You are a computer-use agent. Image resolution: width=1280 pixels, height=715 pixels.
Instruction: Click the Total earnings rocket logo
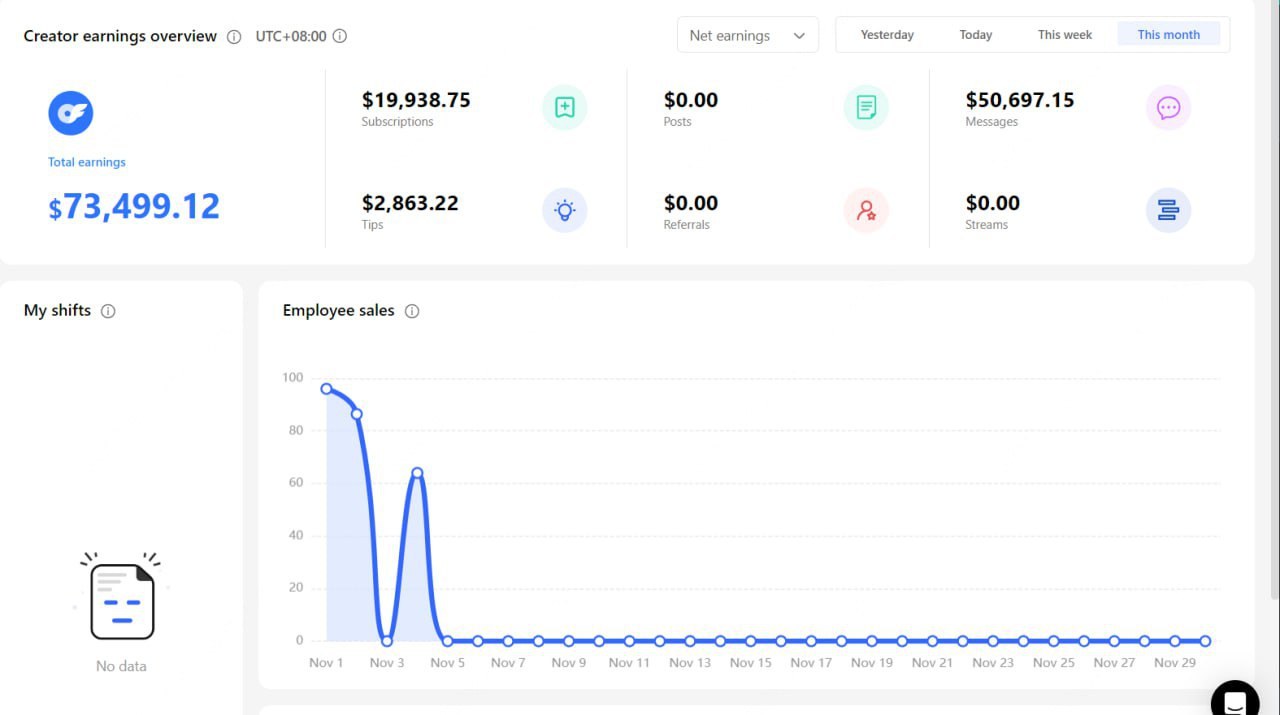(x=70, y=113)
